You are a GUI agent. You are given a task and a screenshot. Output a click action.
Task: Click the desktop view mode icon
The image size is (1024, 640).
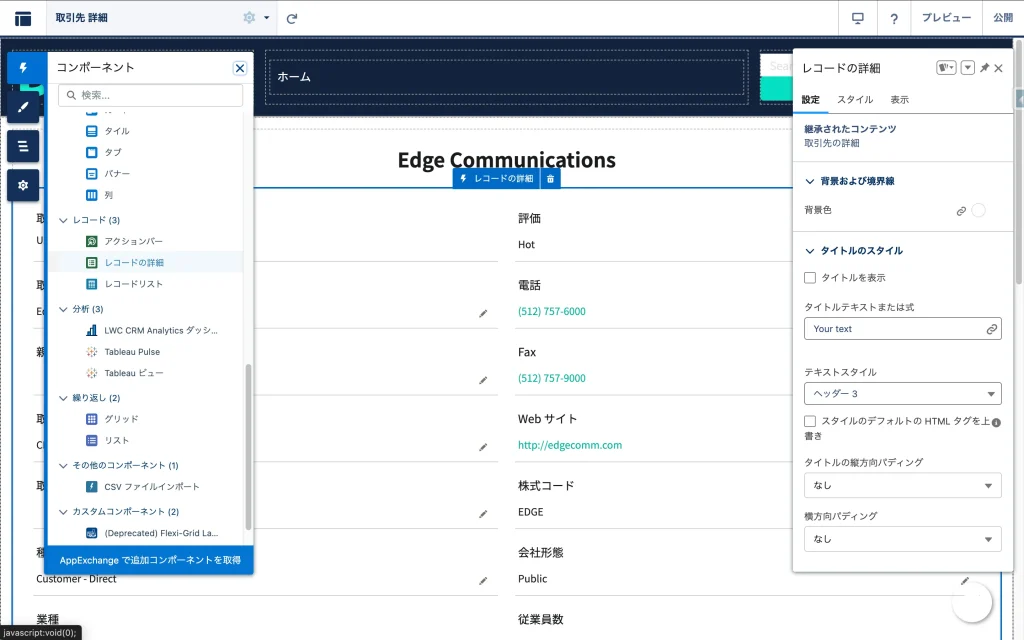click(857, 18)
